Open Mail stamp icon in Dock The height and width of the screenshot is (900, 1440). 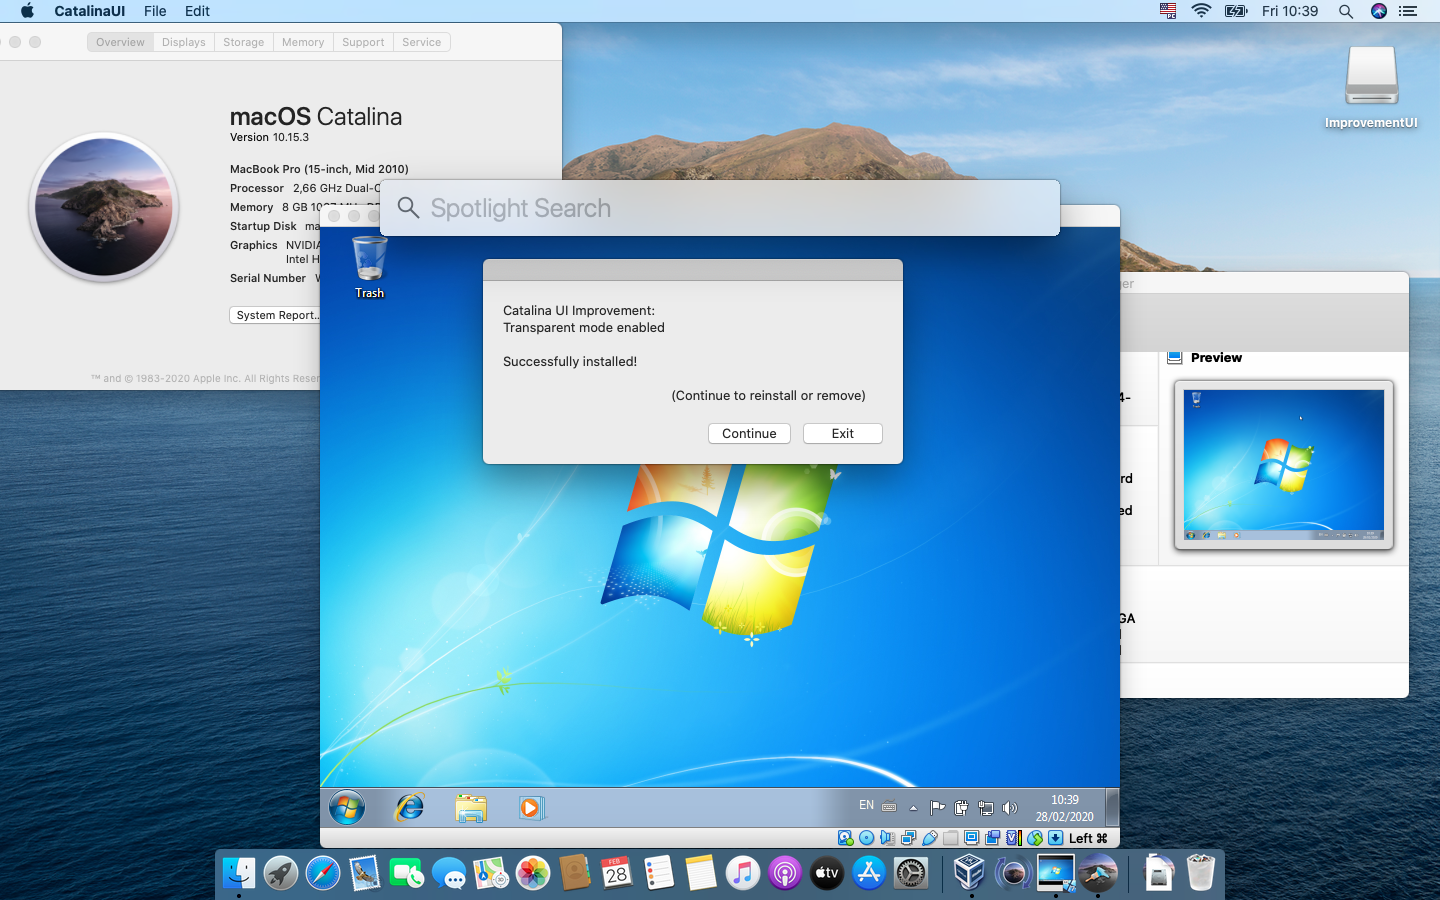(x=365, y=873)
